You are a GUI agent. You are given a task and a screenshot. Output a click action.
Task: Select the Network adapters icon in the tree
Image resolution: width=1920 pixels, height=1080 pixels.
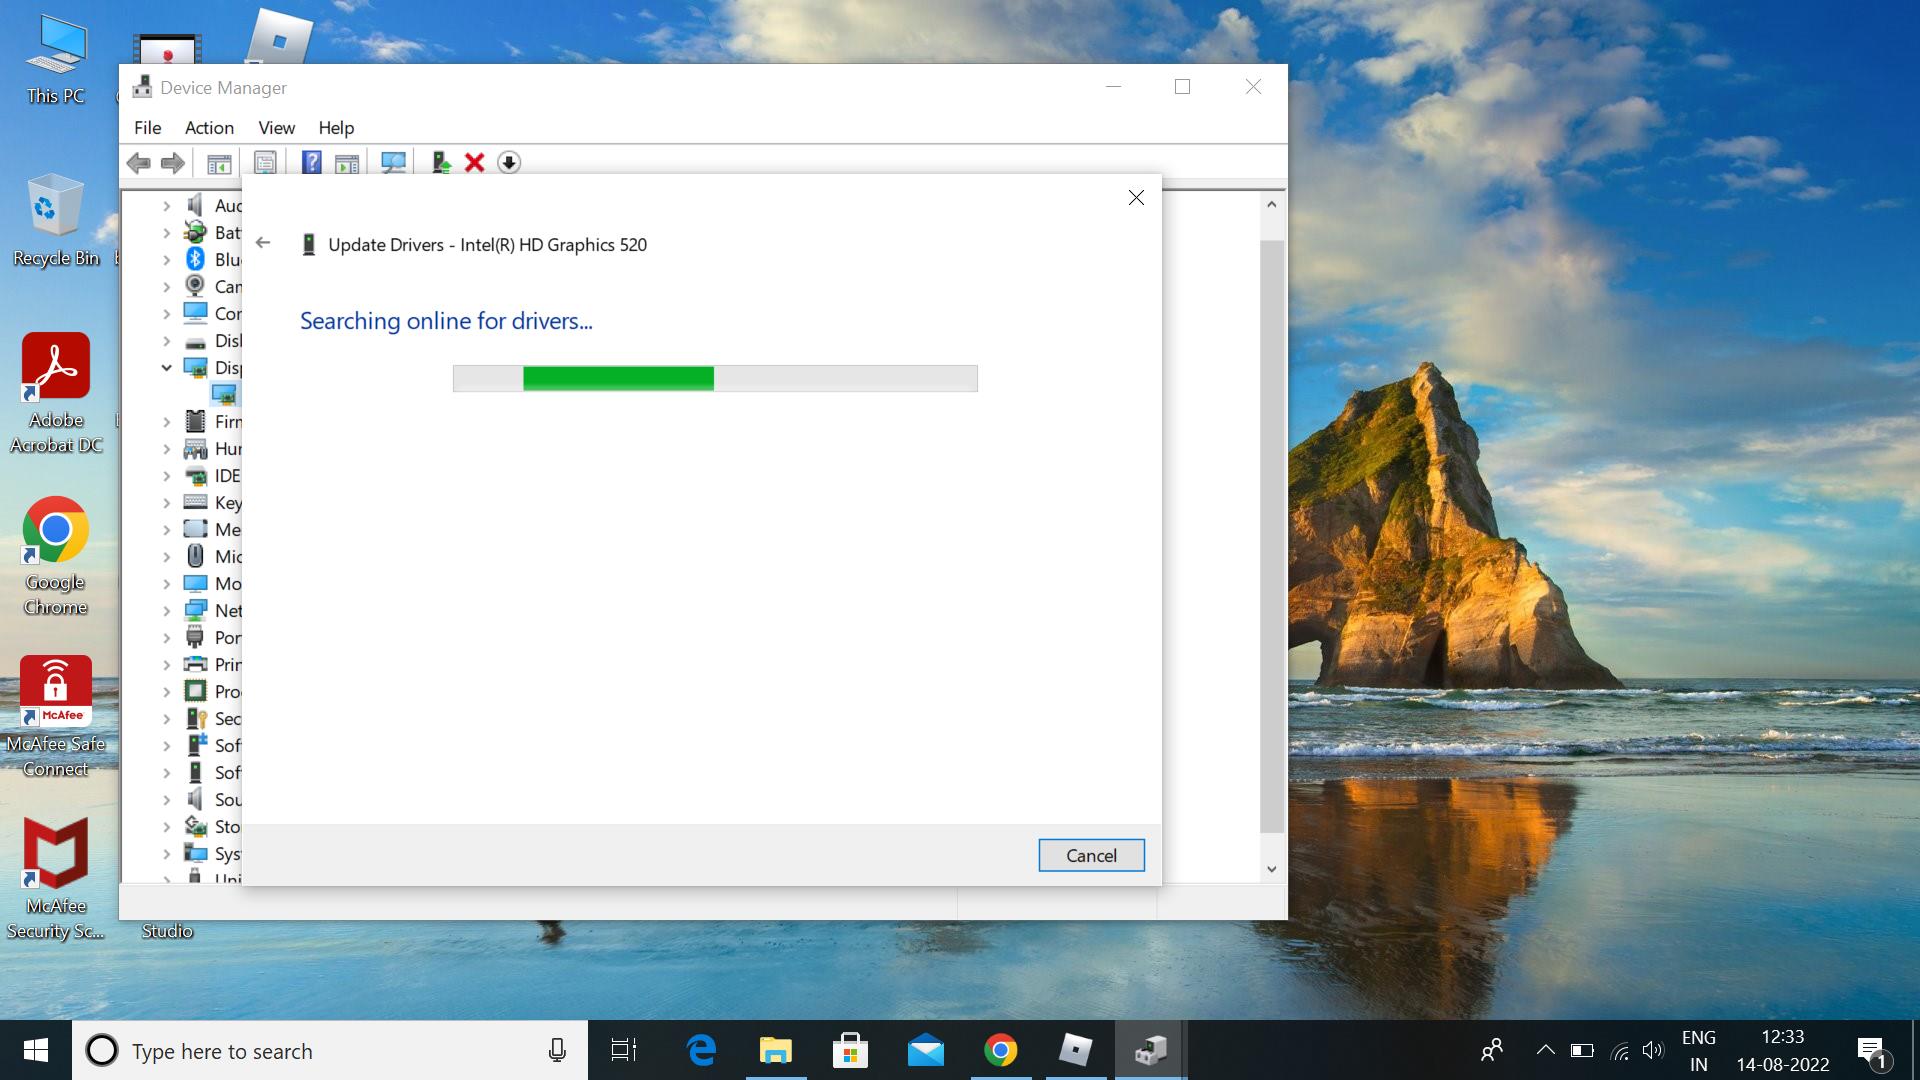point(195,610)
